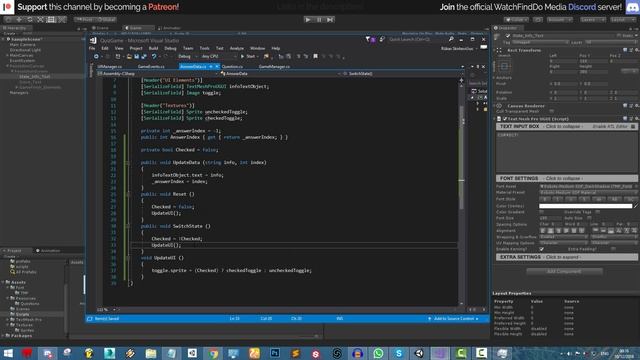Click Add to Source Control in status bar
The width and height of the screenshot is (640, 360).
tap(454, 318)
